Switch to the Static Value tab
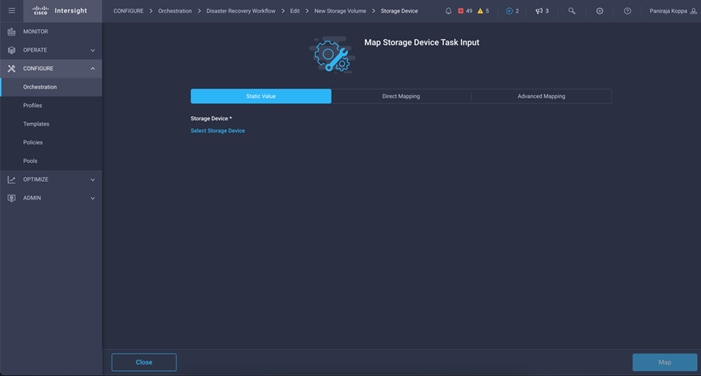This screenshot has width=701, height=376. [261, 96]
